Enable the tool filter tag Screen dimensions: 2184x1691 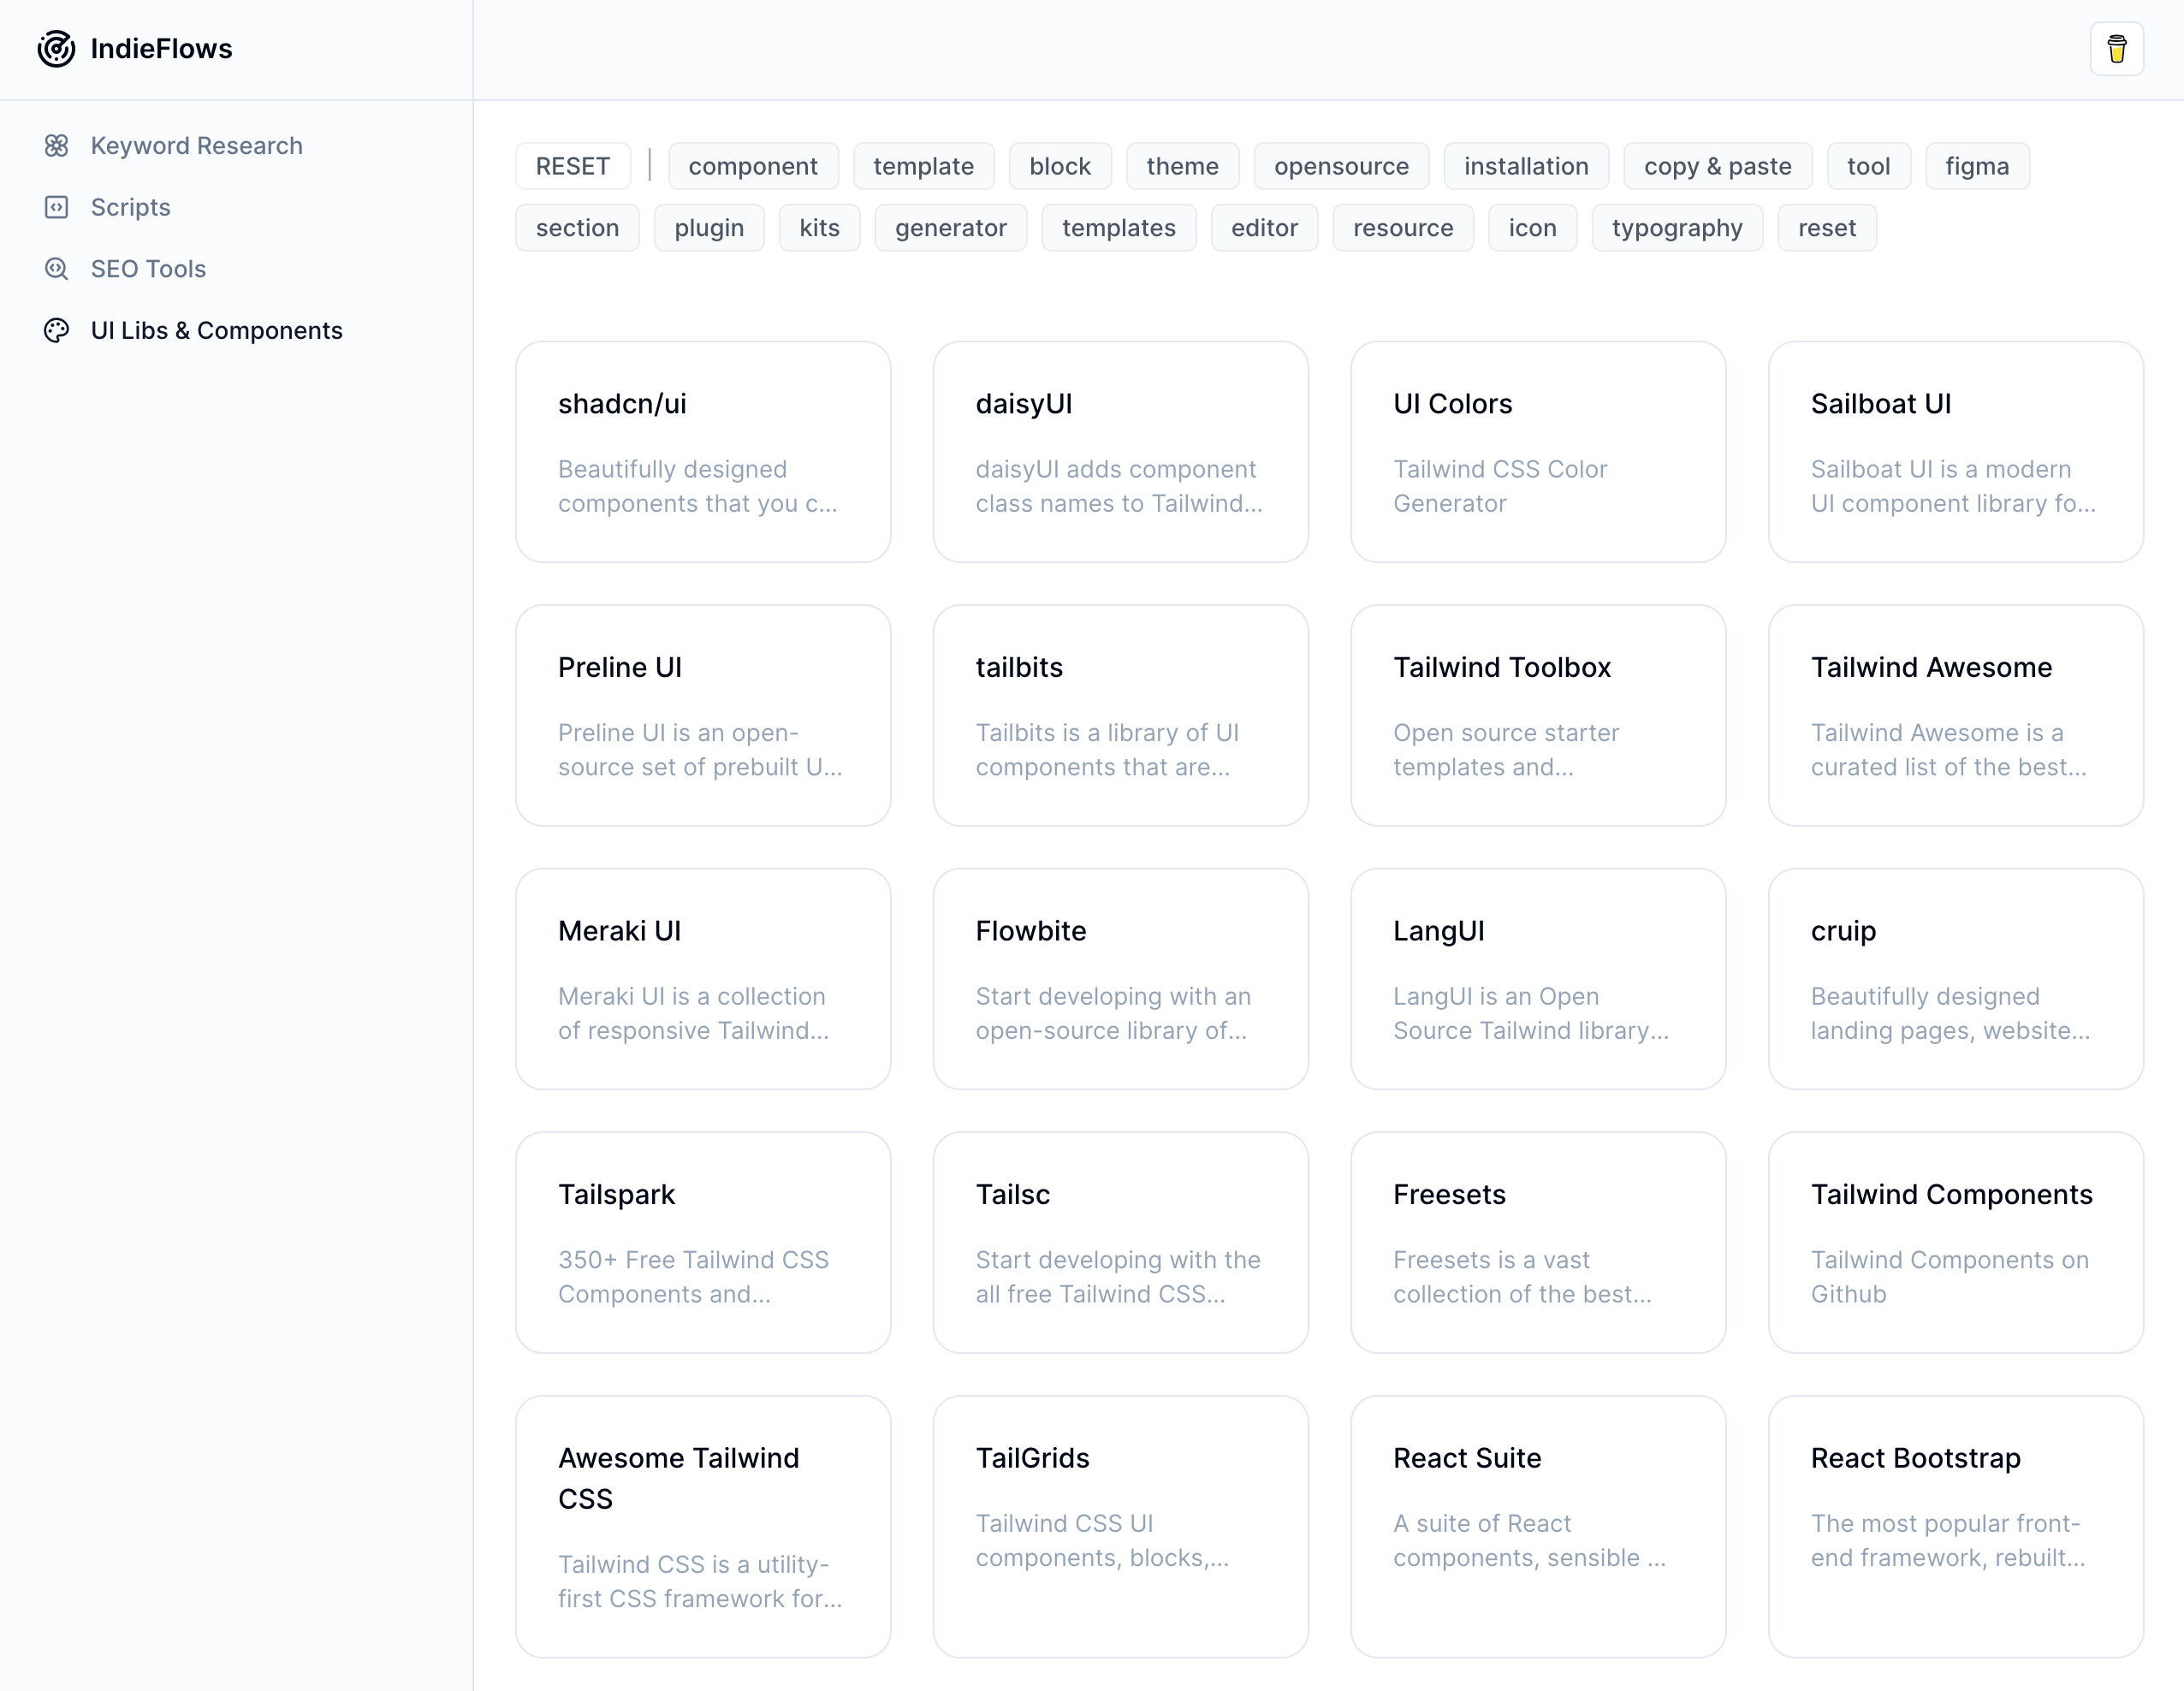(x=1868, y=166)
